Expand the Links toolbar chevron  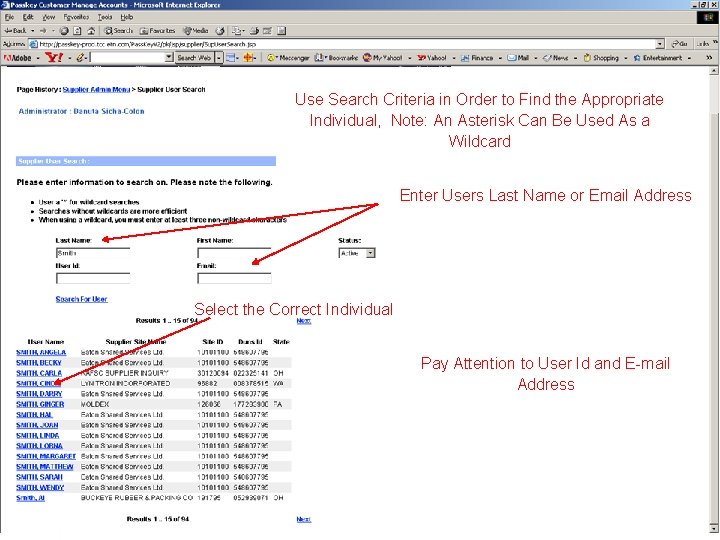715,43
